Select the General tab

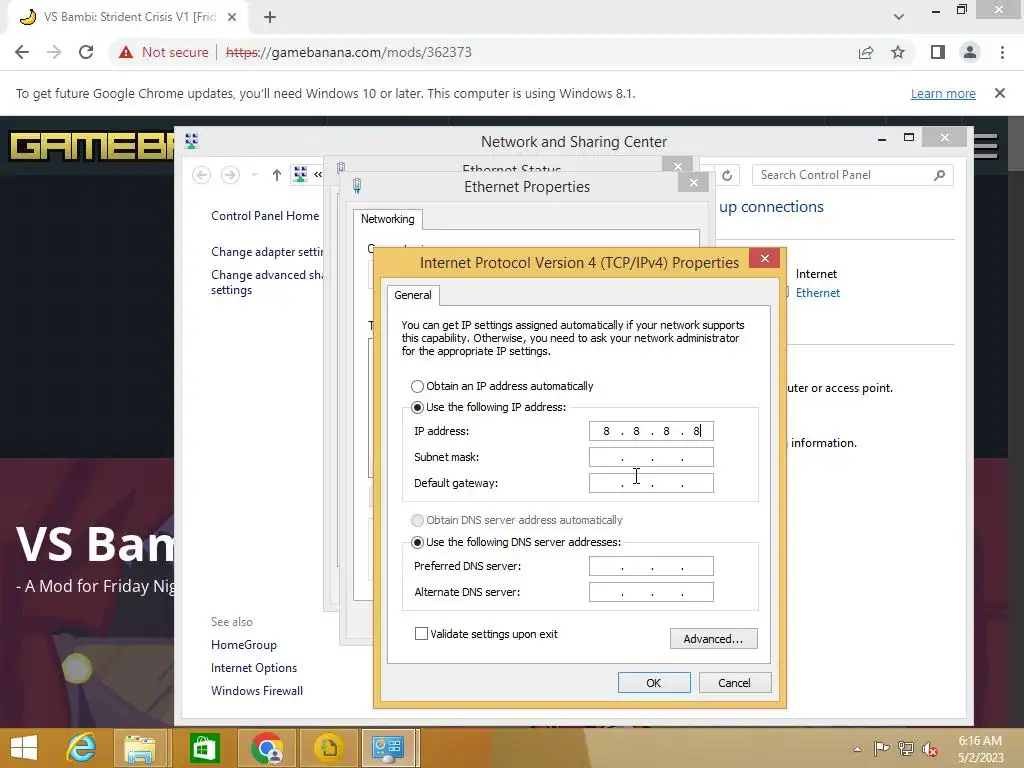pos(413,295)
